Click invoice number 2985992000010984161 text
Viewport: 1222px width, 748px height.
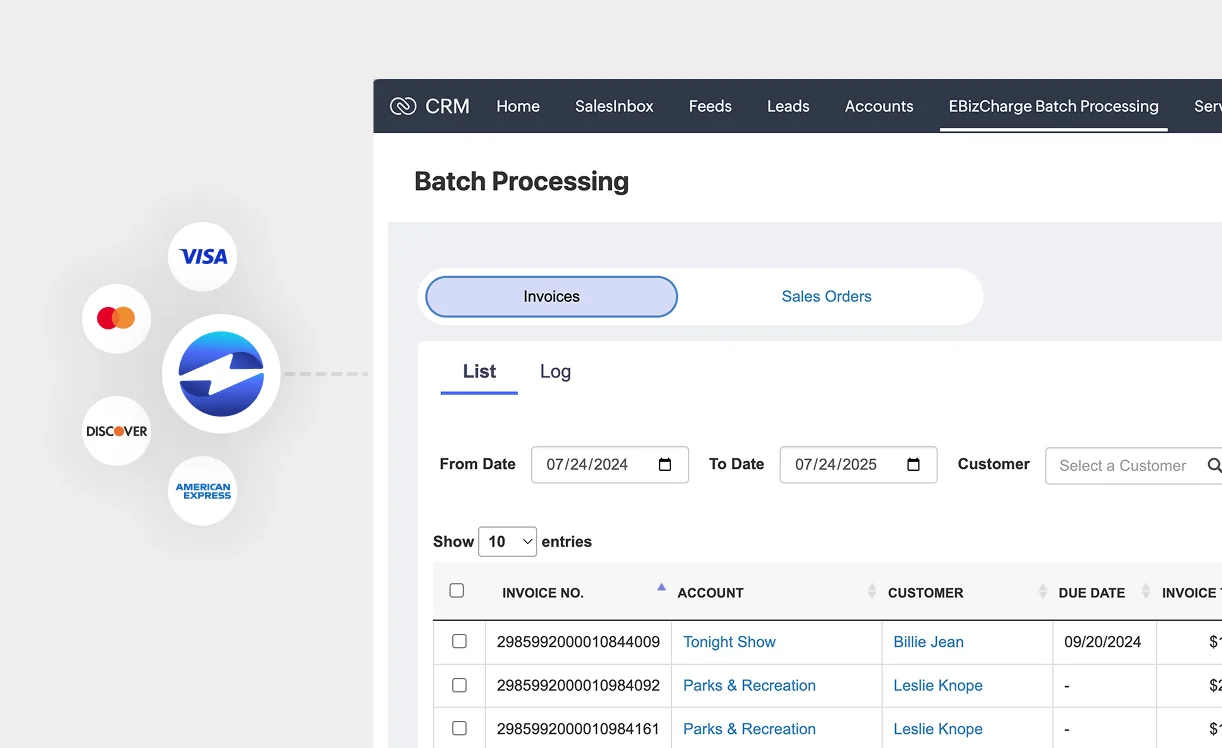[x=578, y=729]
